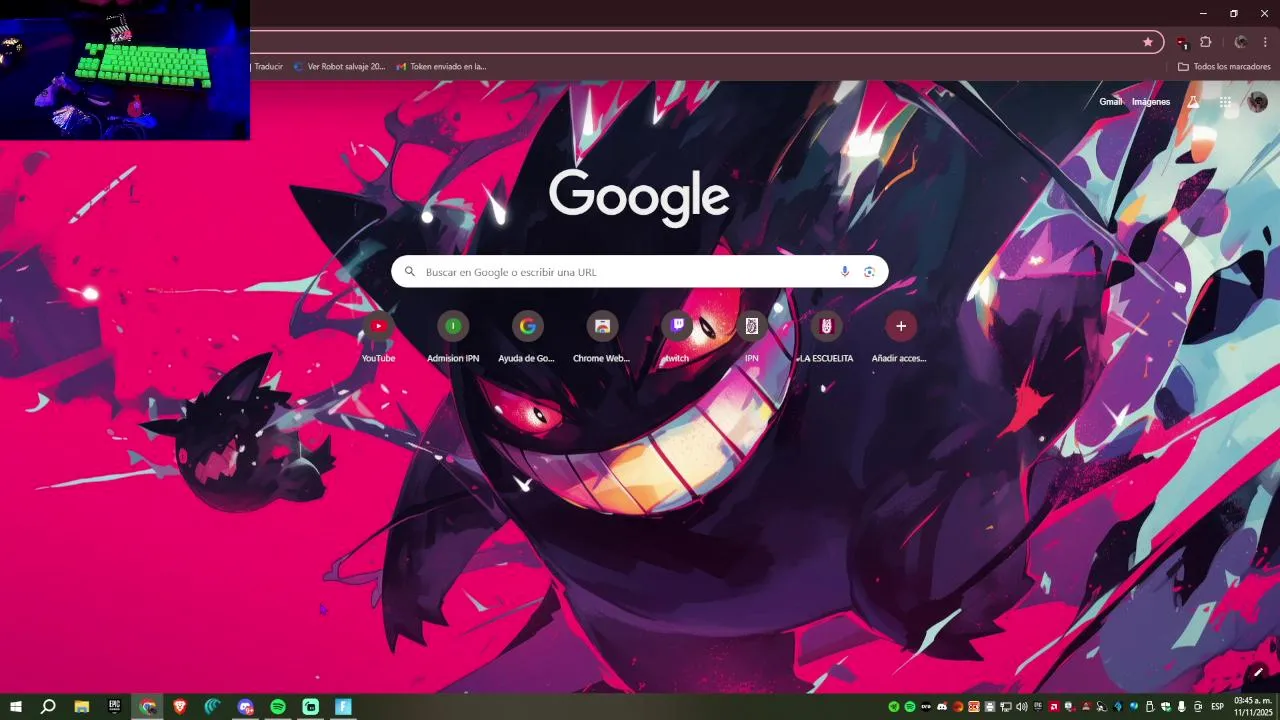This screenshot has height=720, width=1280.
Task: Open the 'Token enviado en la...' bookmark
Action: [441, 67]
